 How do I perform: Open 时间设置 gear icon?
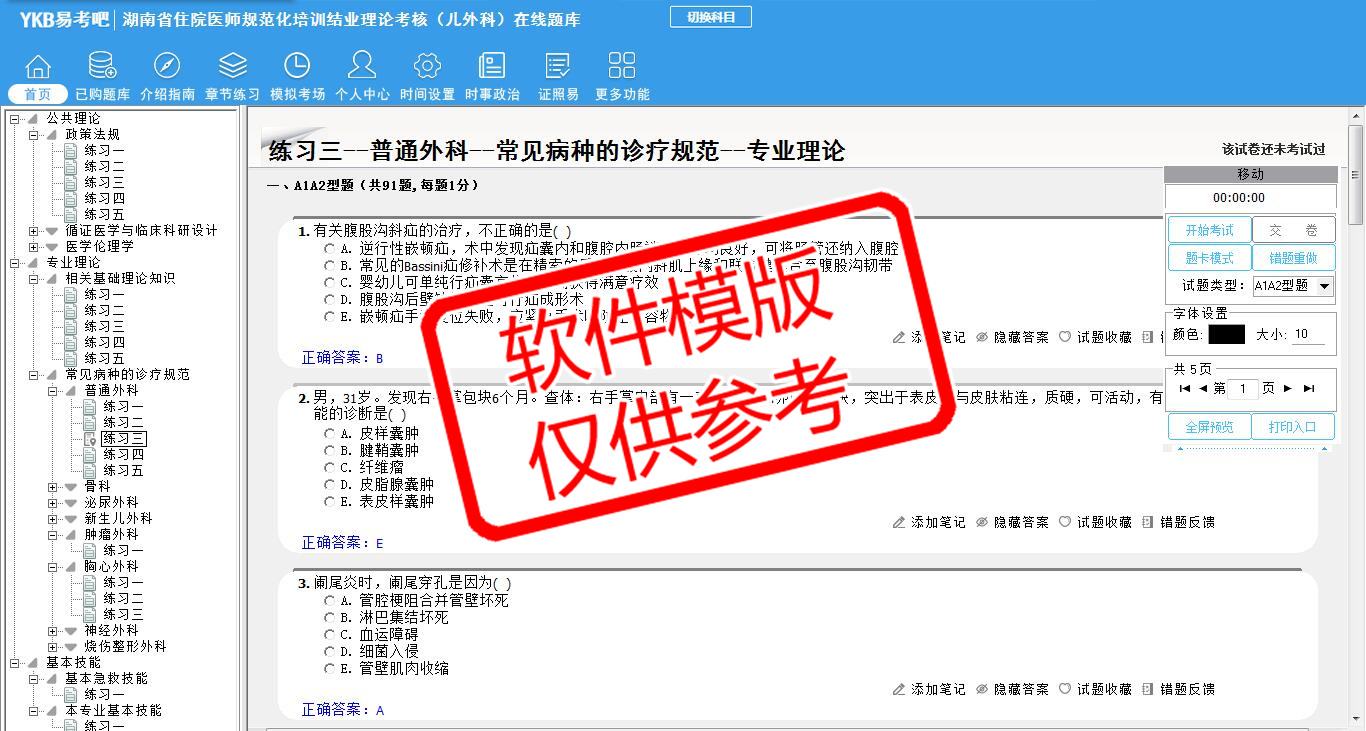tap(427, 67)
